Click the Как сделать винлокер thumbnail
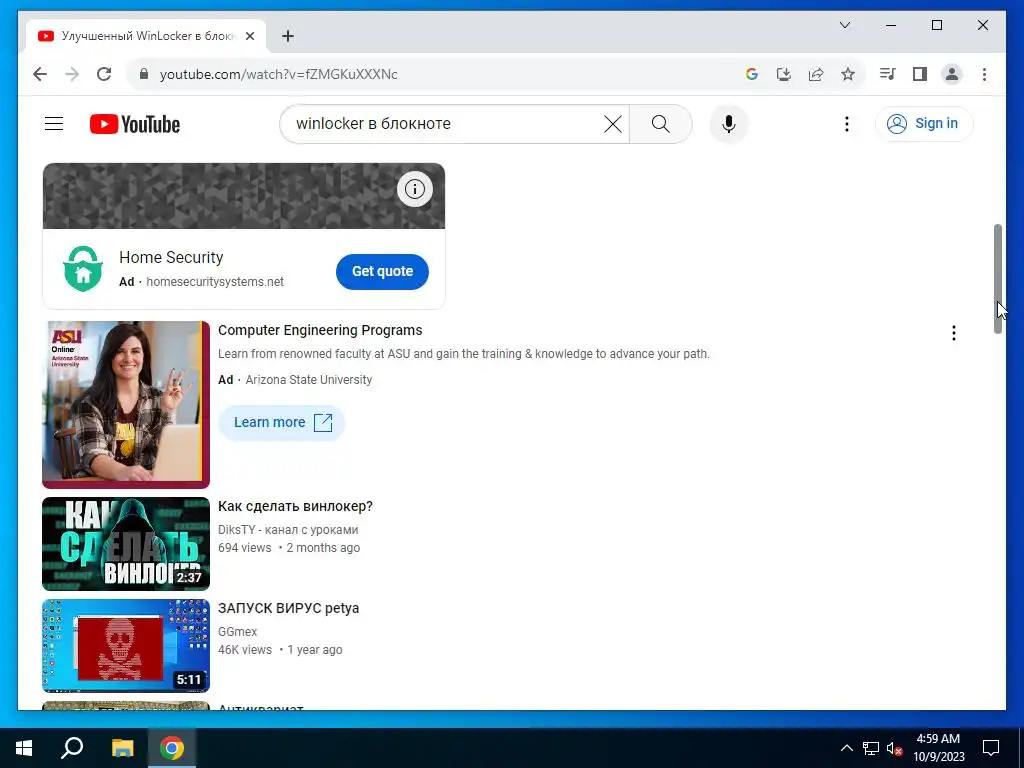 pos(126,544)
